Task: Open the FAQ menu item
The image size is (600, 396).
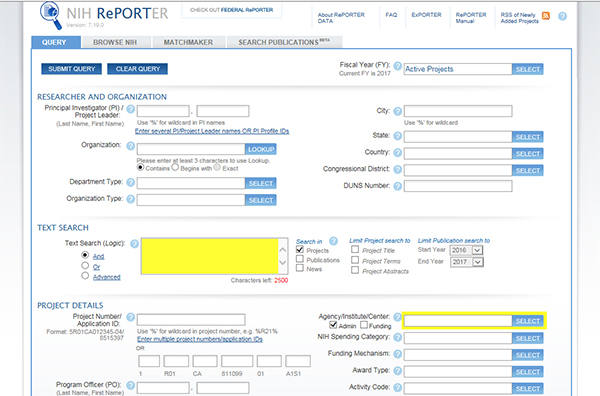Action: [x=391, y=15]
